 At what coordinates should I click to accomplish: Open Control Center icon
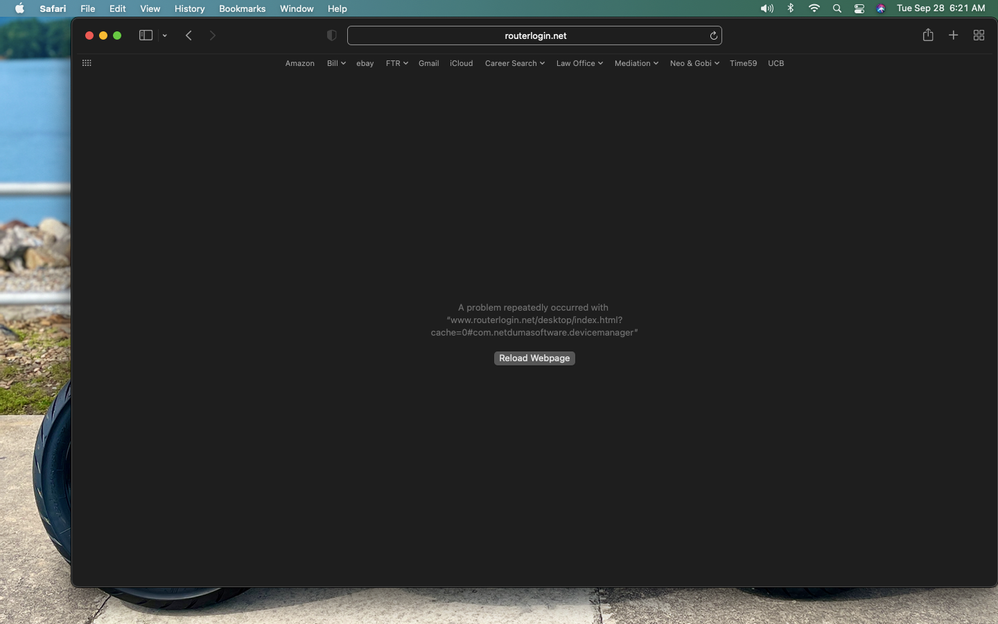859,8
